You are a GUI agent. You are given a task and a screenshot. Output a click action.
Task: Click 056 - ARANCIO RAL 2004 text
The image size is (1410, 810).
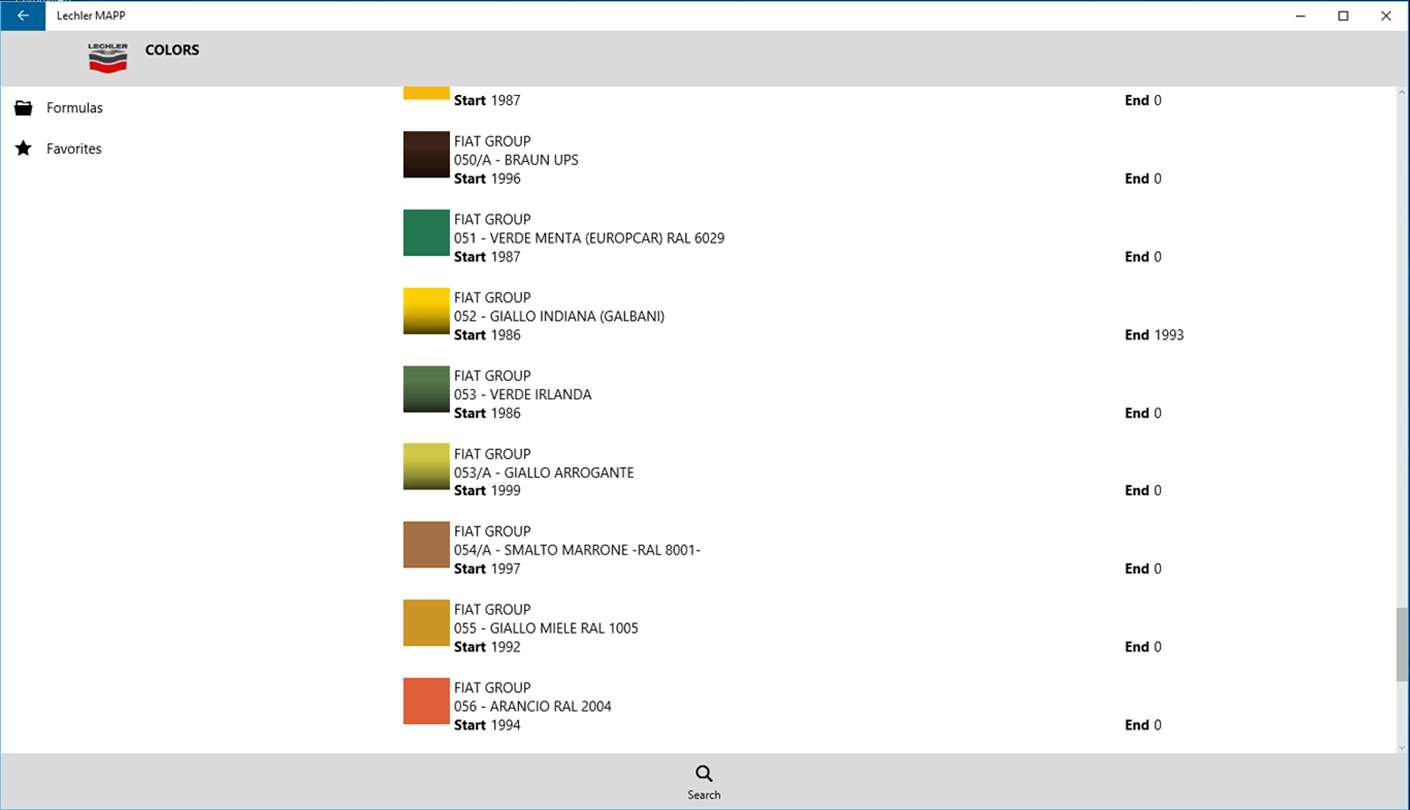coord(533,706)
